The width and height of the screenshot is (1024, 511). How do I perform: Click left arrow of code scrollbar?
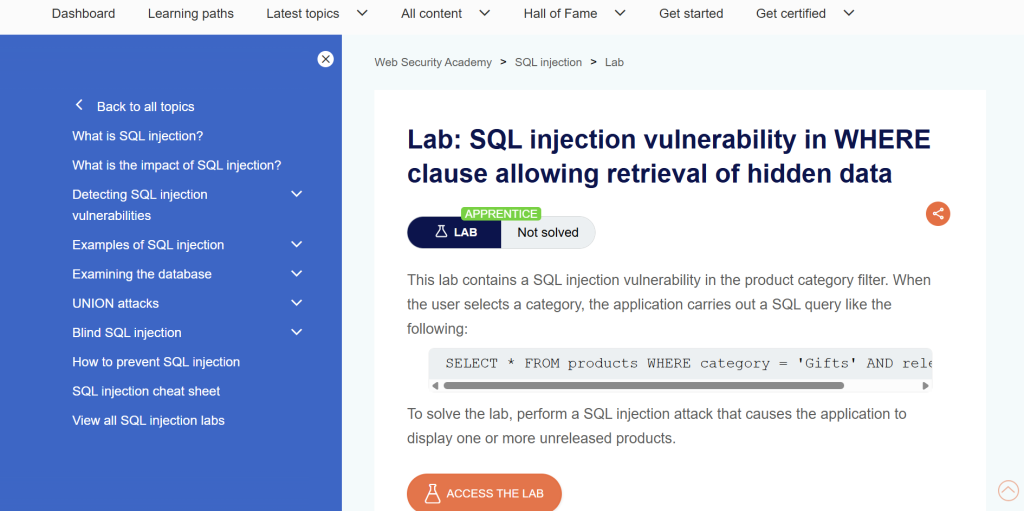[x=435, y=386]
